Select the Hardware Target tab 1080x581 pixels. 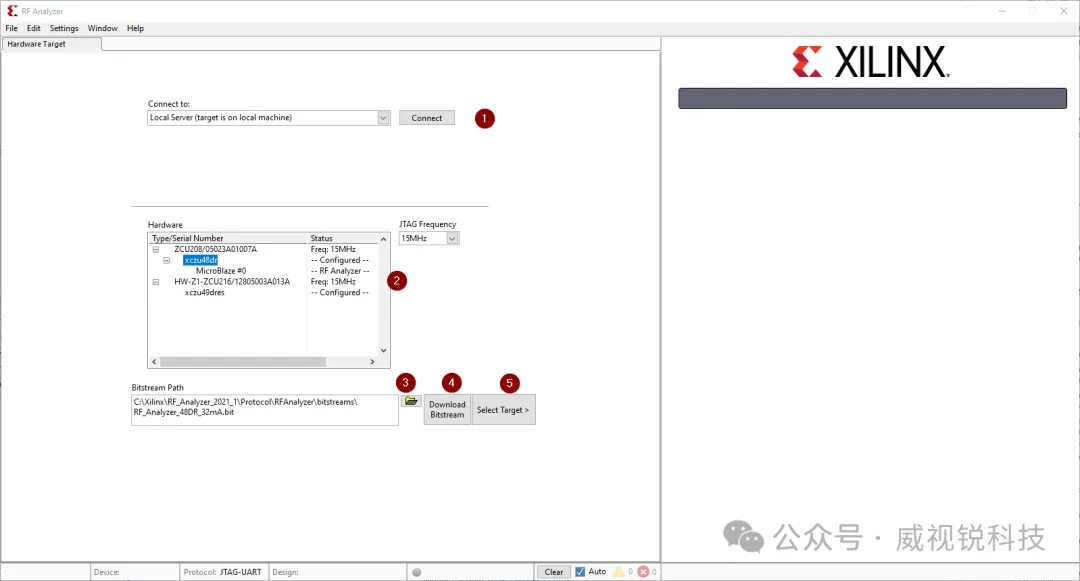[x=37, y=44]
